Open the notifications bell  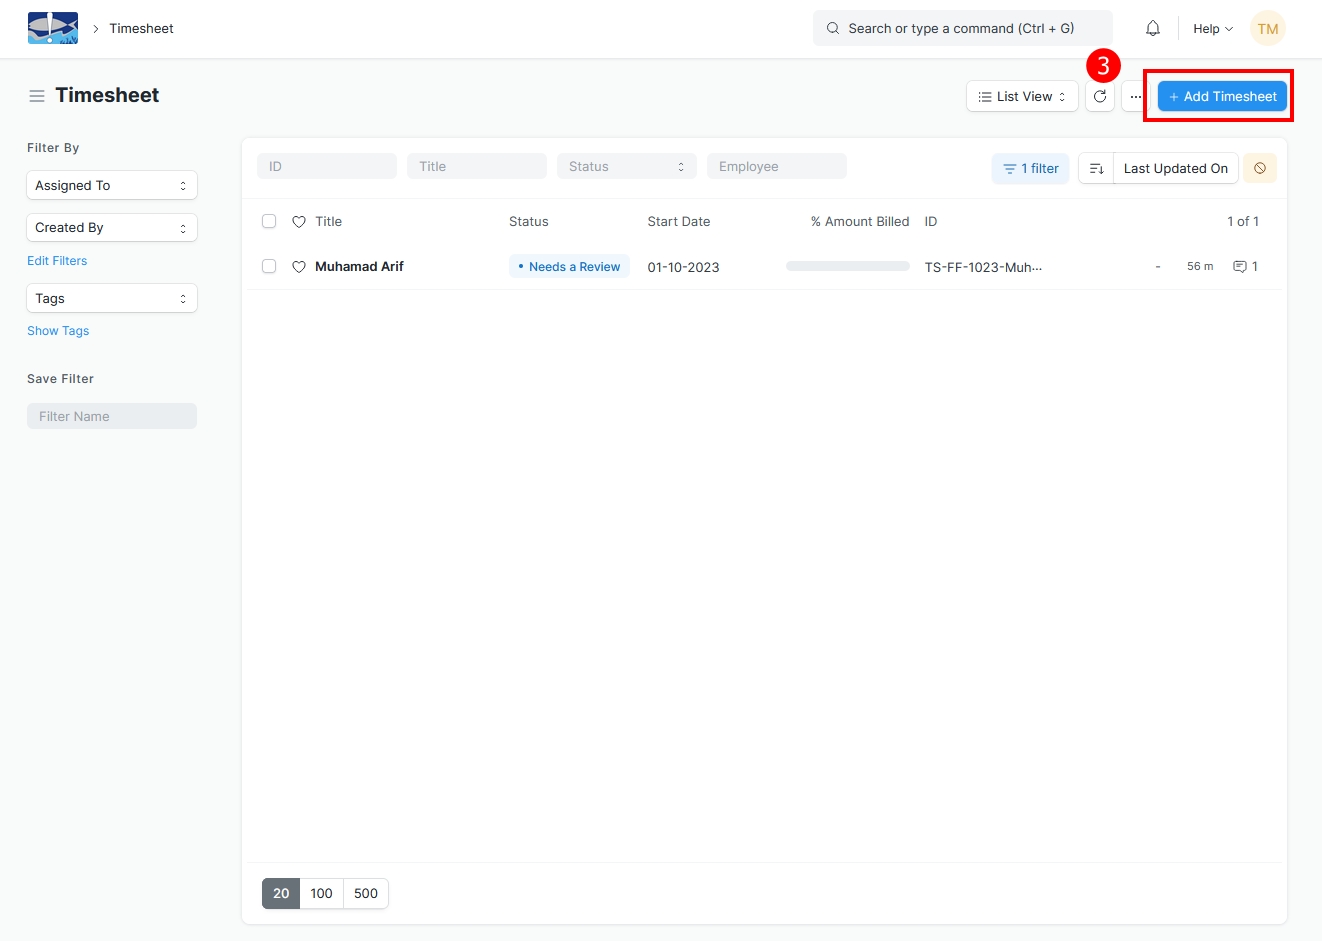[1152, 28]
